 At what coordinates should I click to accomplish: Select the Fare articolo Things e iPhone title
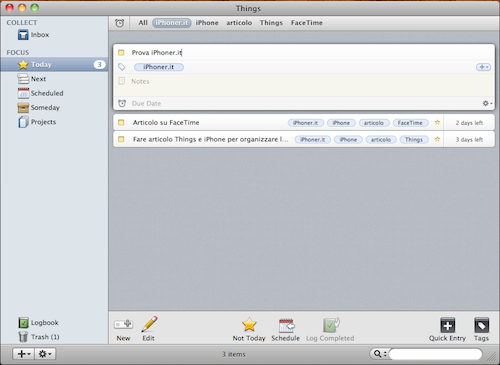tap(211, 139)
